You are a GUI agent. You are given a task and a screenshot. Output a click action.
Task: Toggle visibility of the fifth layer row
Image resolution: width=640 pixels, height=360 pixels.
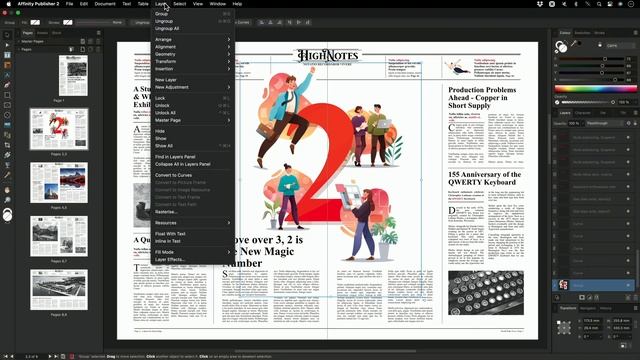tap(628, 187)
